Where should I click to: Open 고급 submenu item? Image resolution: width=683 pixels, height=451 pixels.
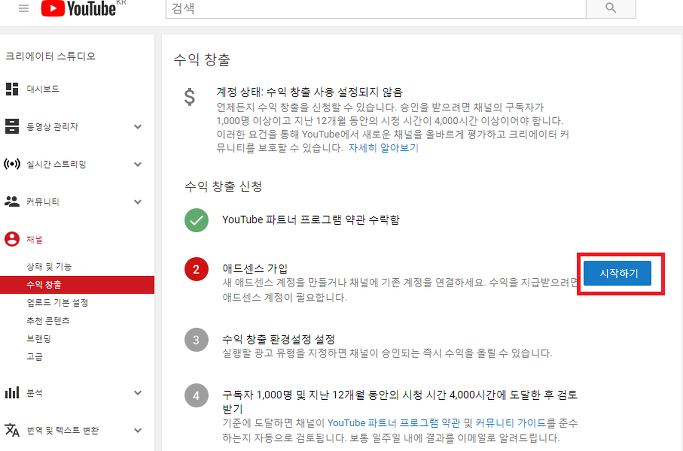coord(34,356)
